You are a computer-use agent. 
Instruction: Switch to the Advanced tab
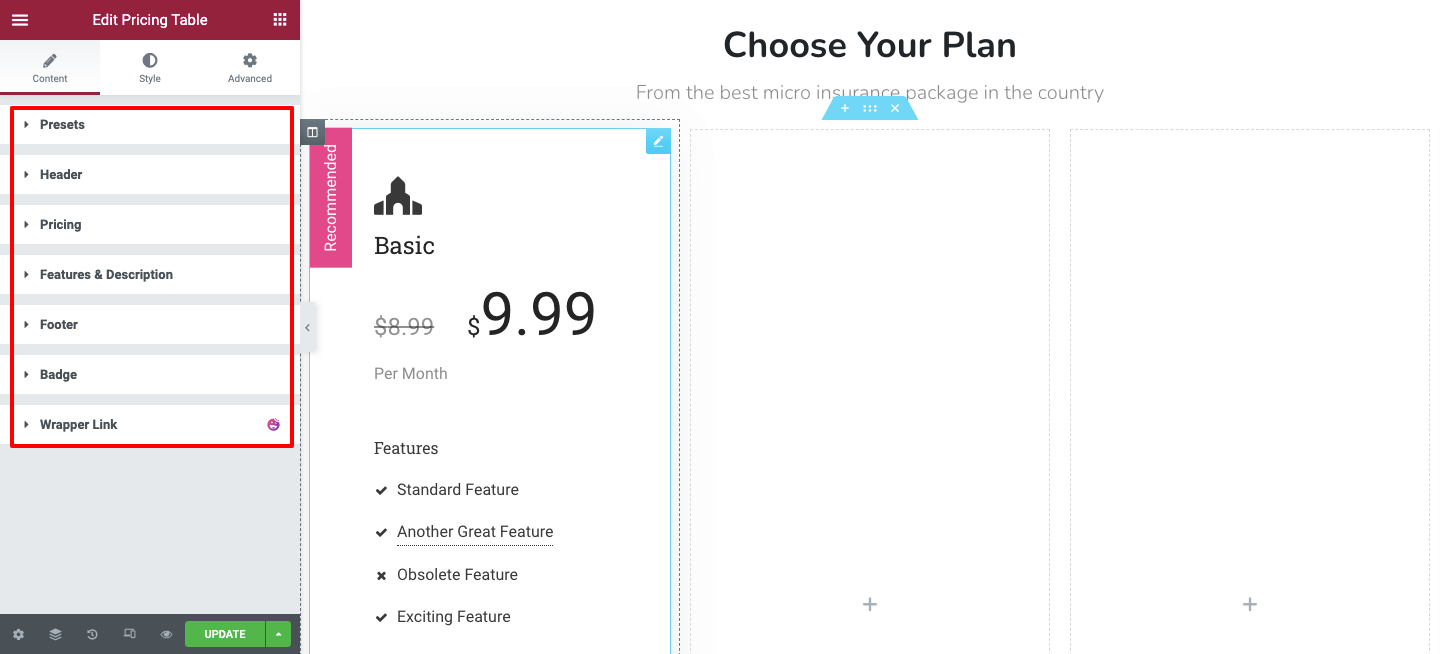(250, 68)
